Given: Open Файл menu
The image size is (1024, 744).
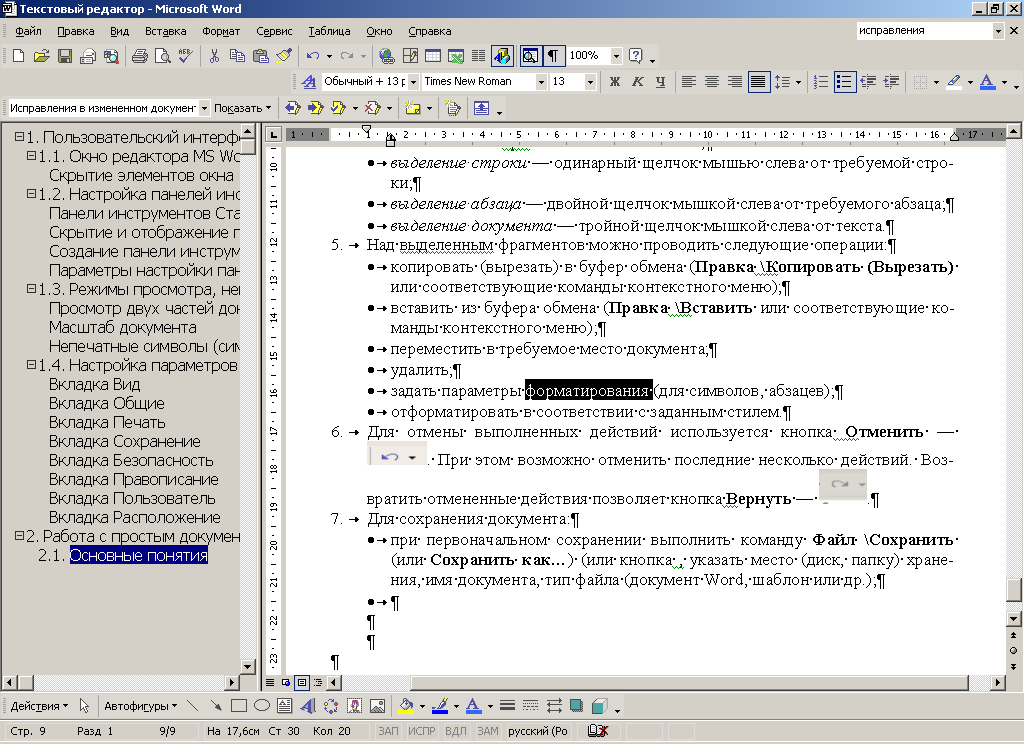Looking at the screenshot, I should pyautogui.click(x=28, y=31).
